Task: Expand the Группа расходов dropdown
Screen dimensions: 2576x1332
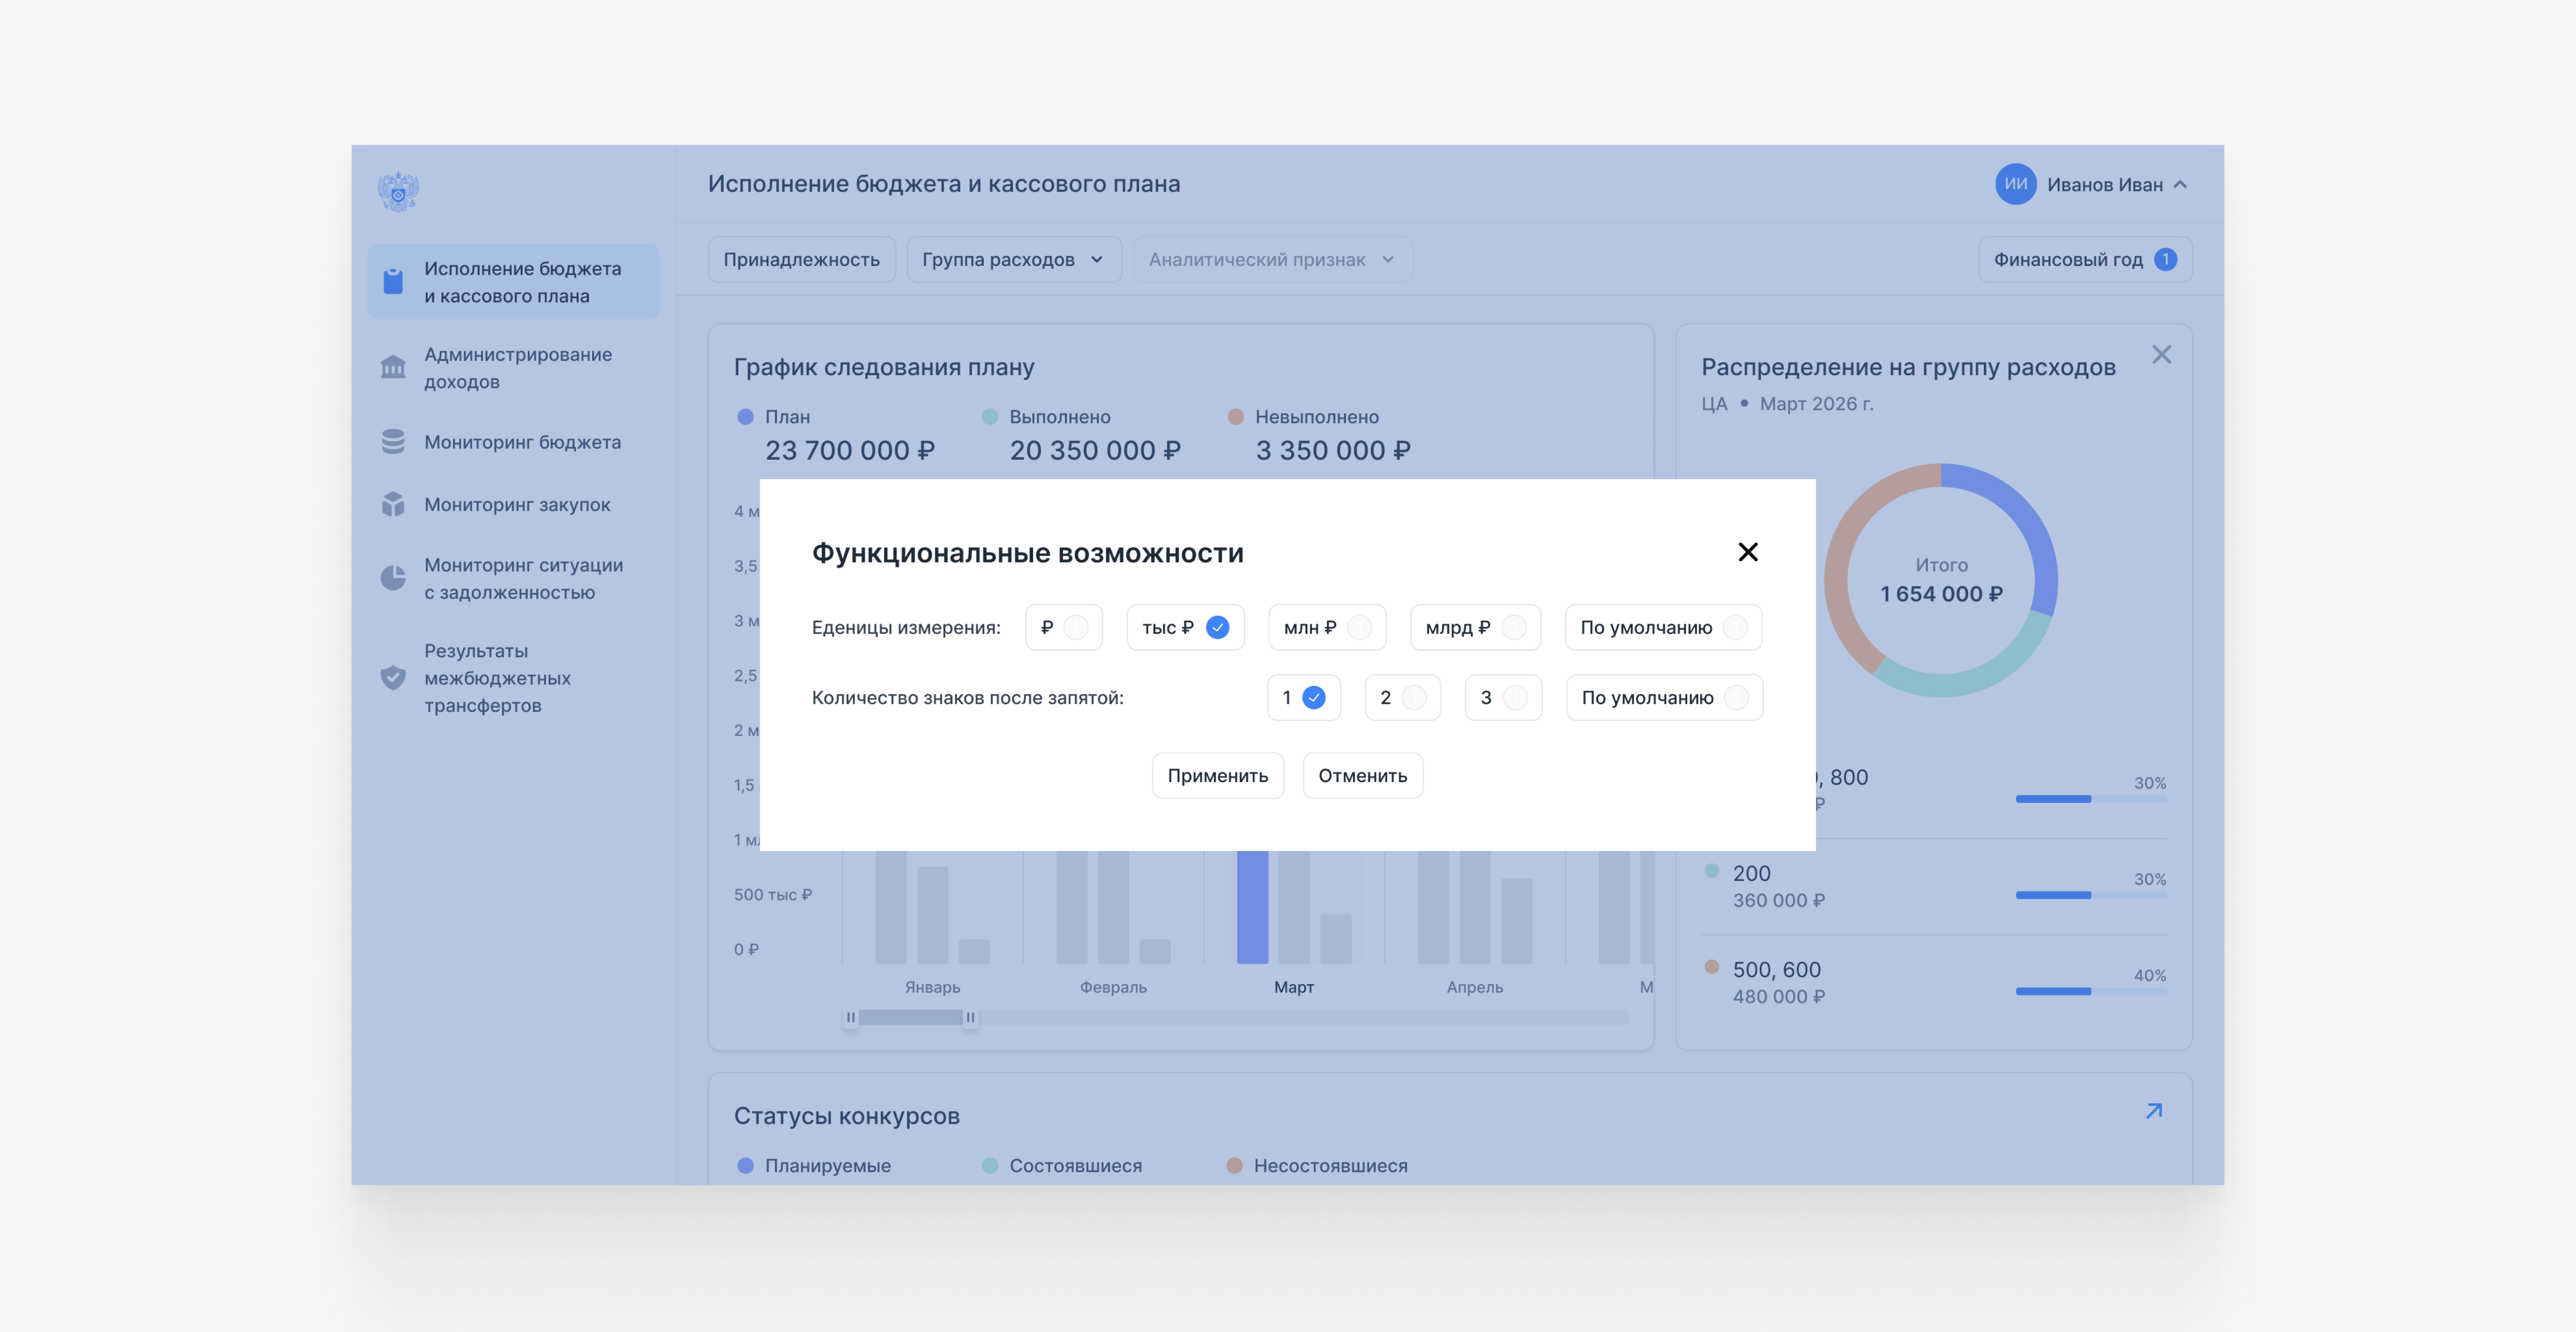Action: tap(1013, 260)
